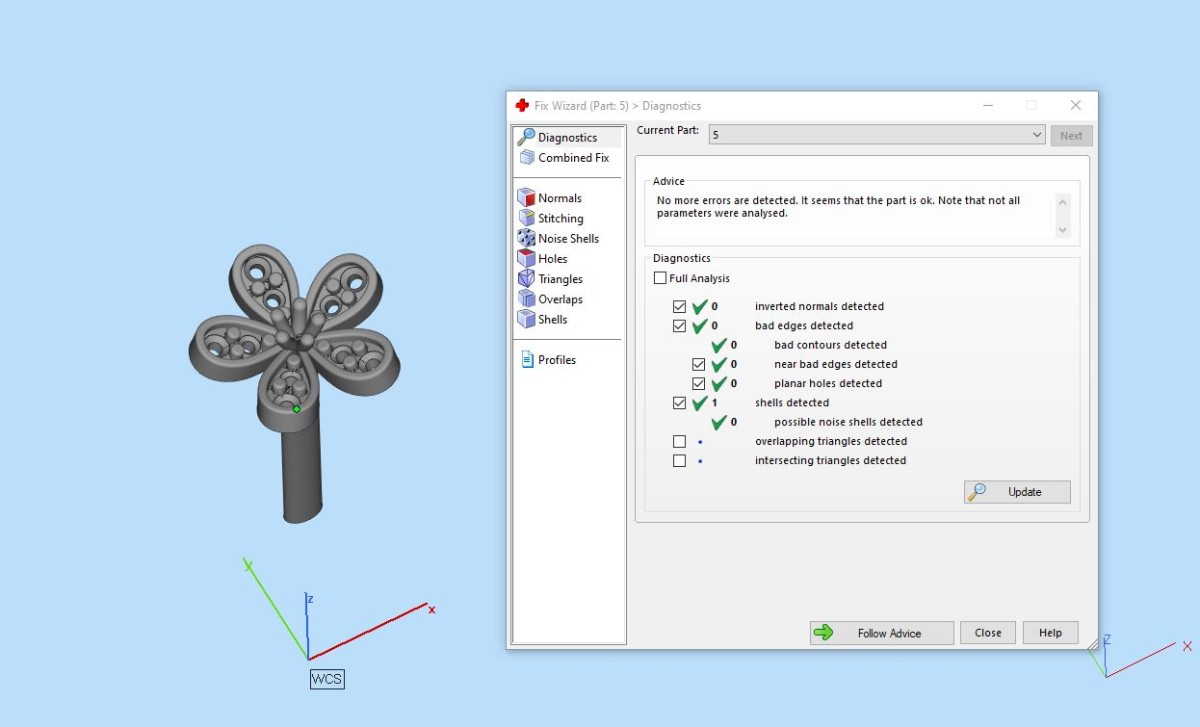Open the Noise Shells icon
1200x727 pixels.
pos(526,239)
